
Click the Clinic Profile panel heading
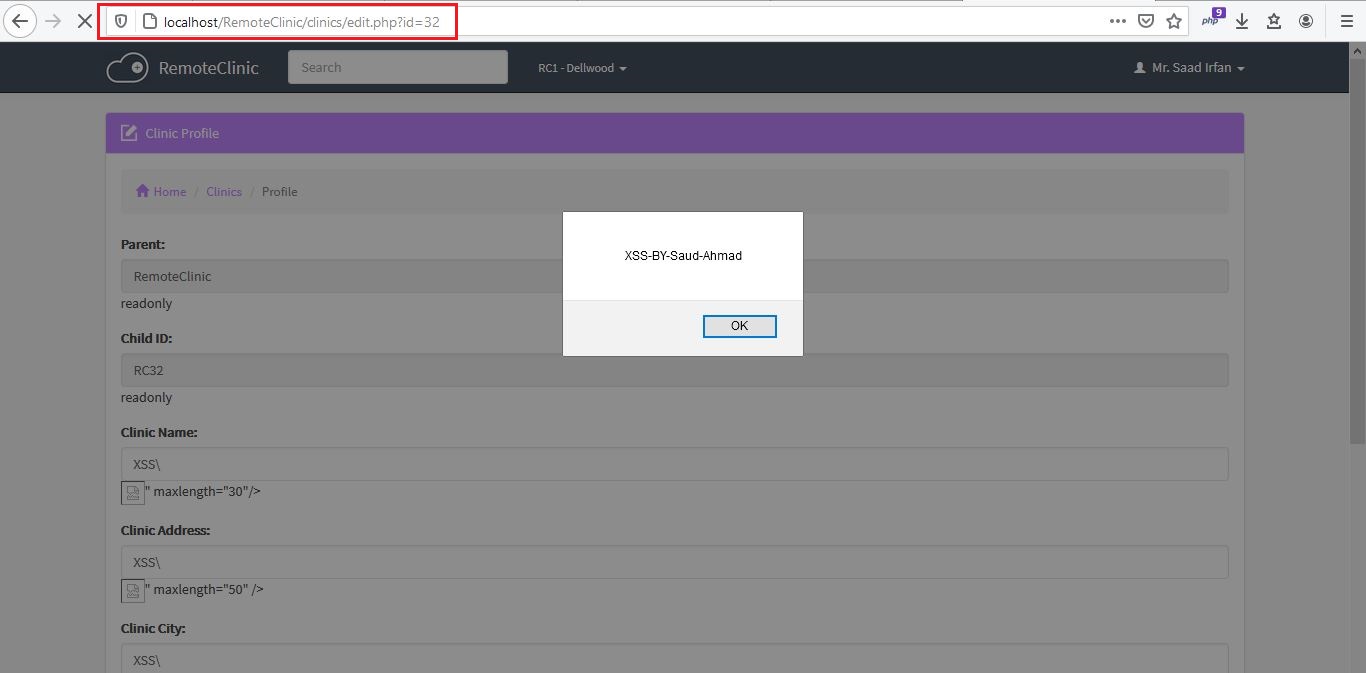pos(675,133)
